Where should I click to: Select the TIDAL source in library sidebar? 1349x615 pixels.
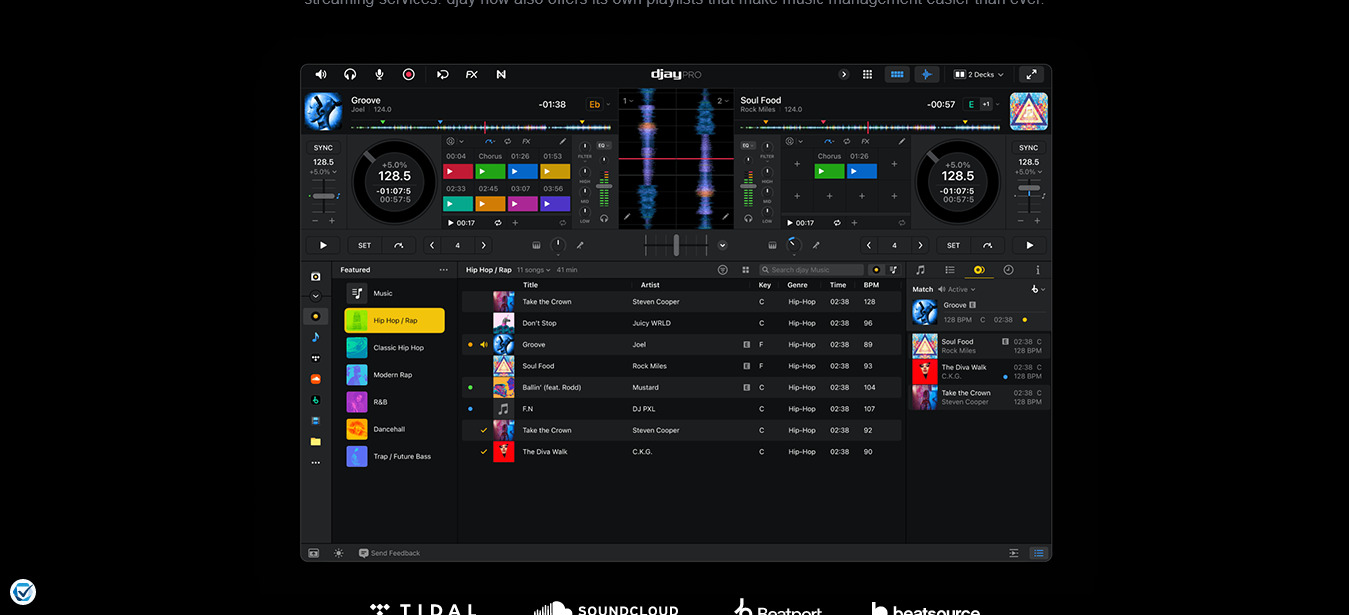(316, 358)
